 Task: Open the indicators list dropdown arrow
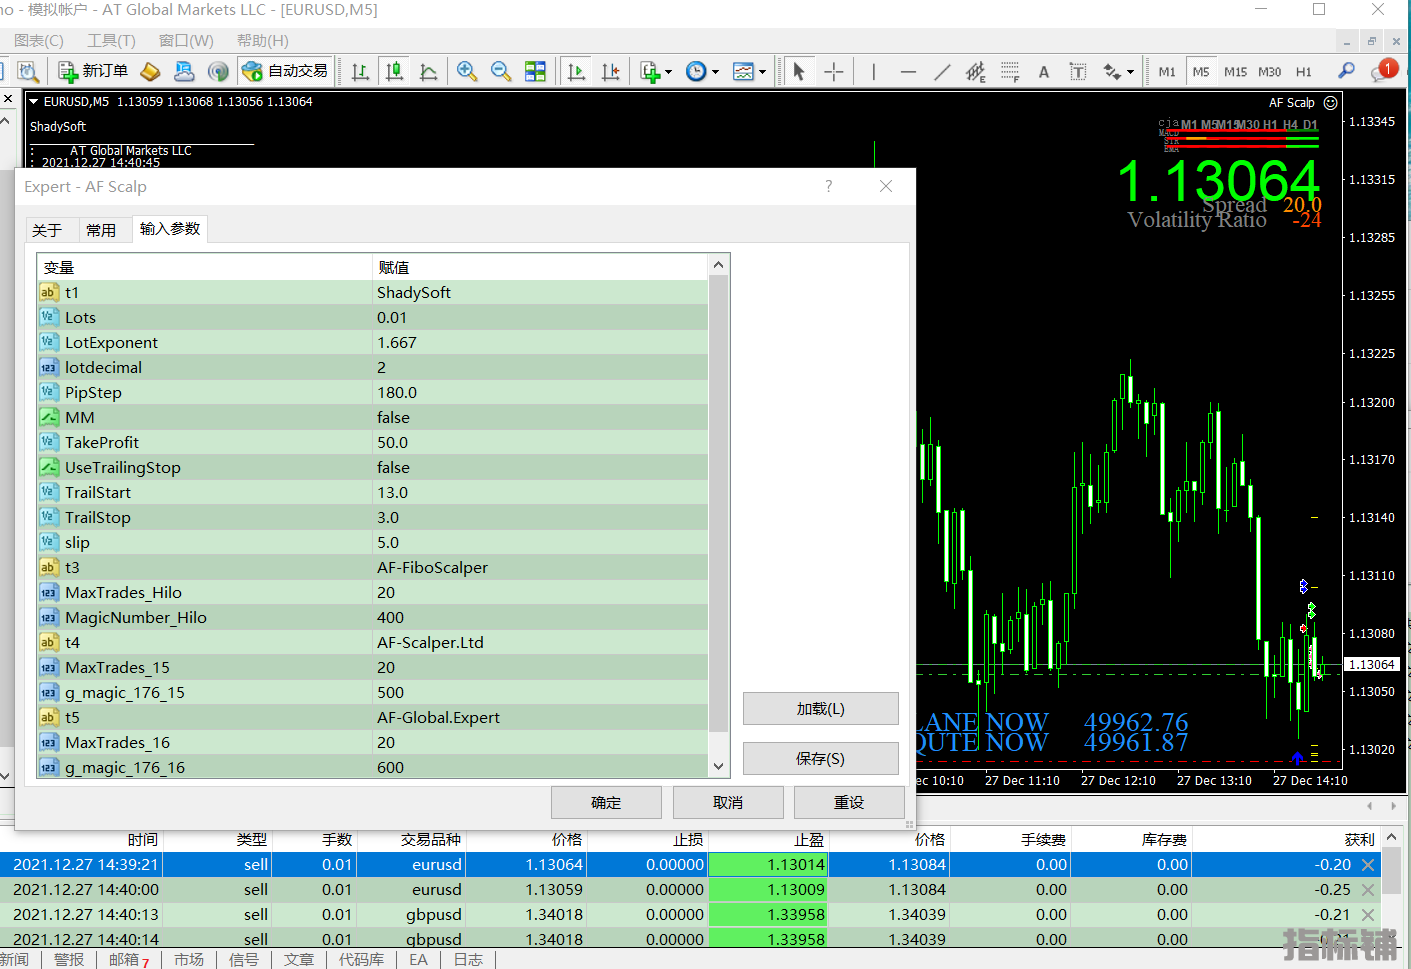(x=669, y=72)
